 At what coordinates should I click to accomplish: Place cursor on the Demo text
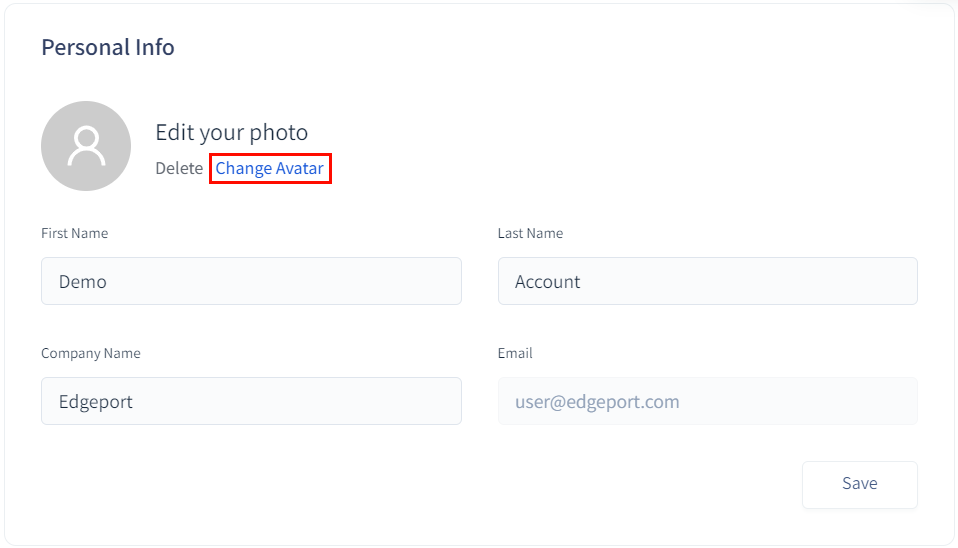point(83,282)
